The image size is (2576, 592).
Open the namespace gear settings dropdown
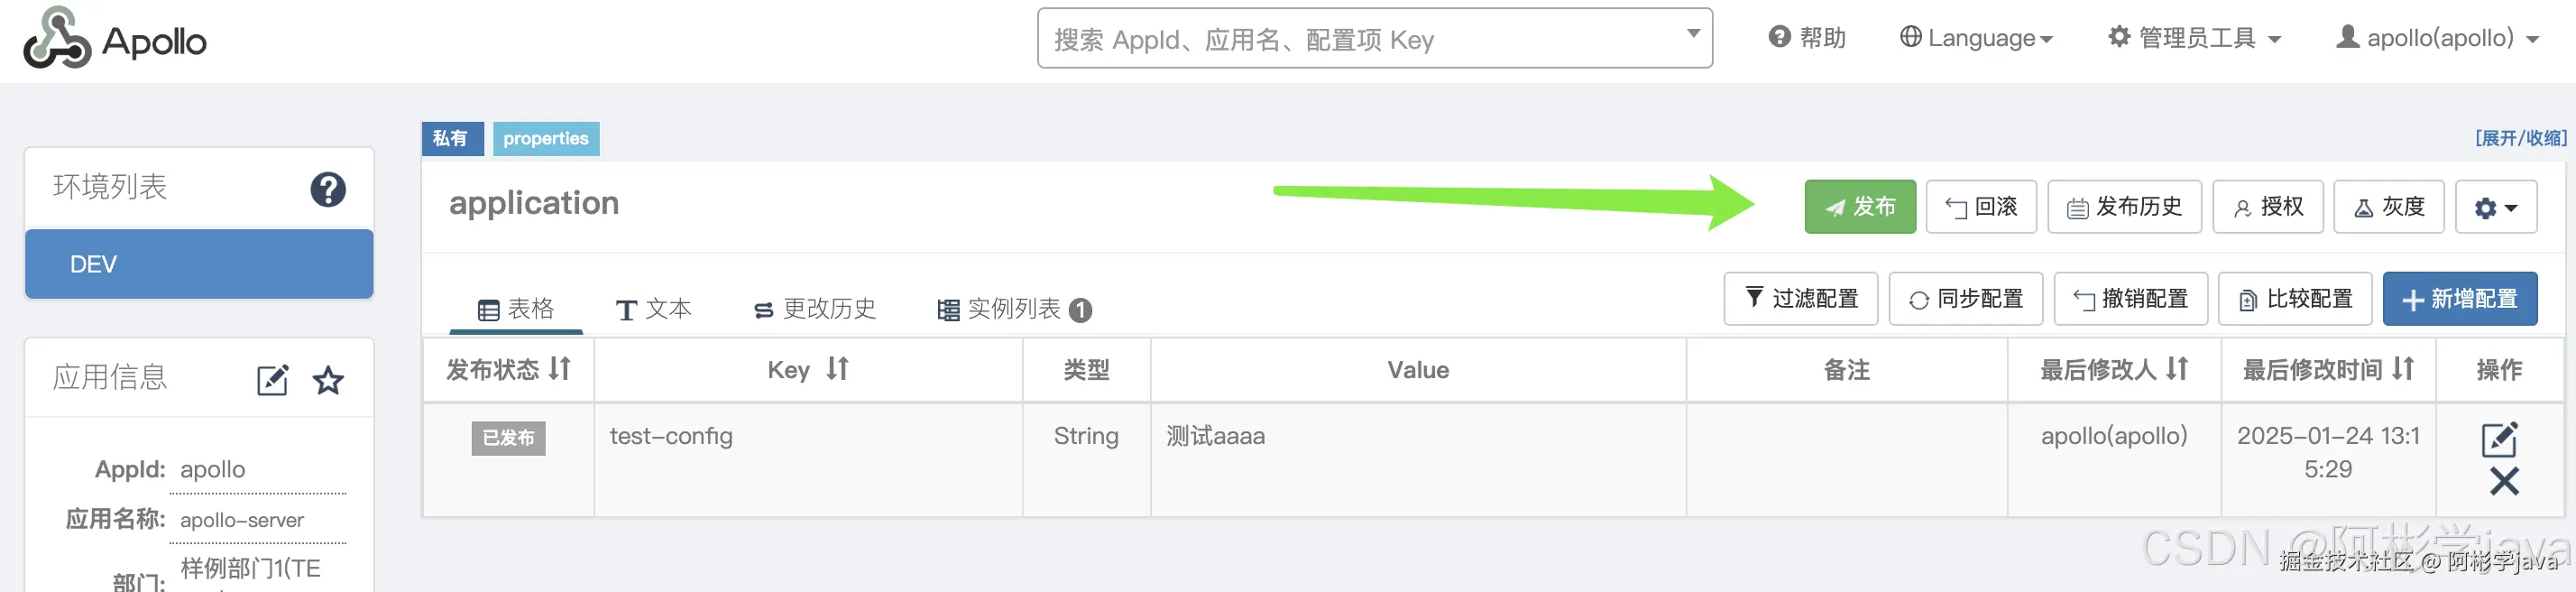click(2495, 207)
